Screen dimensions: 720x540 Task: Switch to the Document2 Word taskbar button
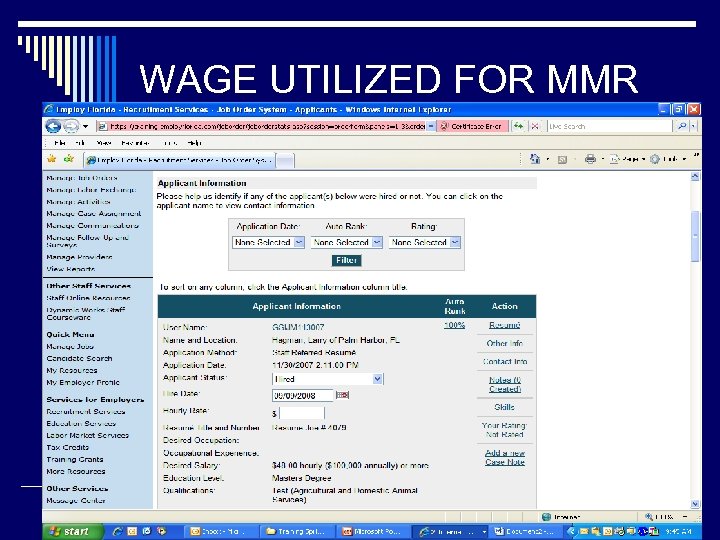tap(527, 531)
